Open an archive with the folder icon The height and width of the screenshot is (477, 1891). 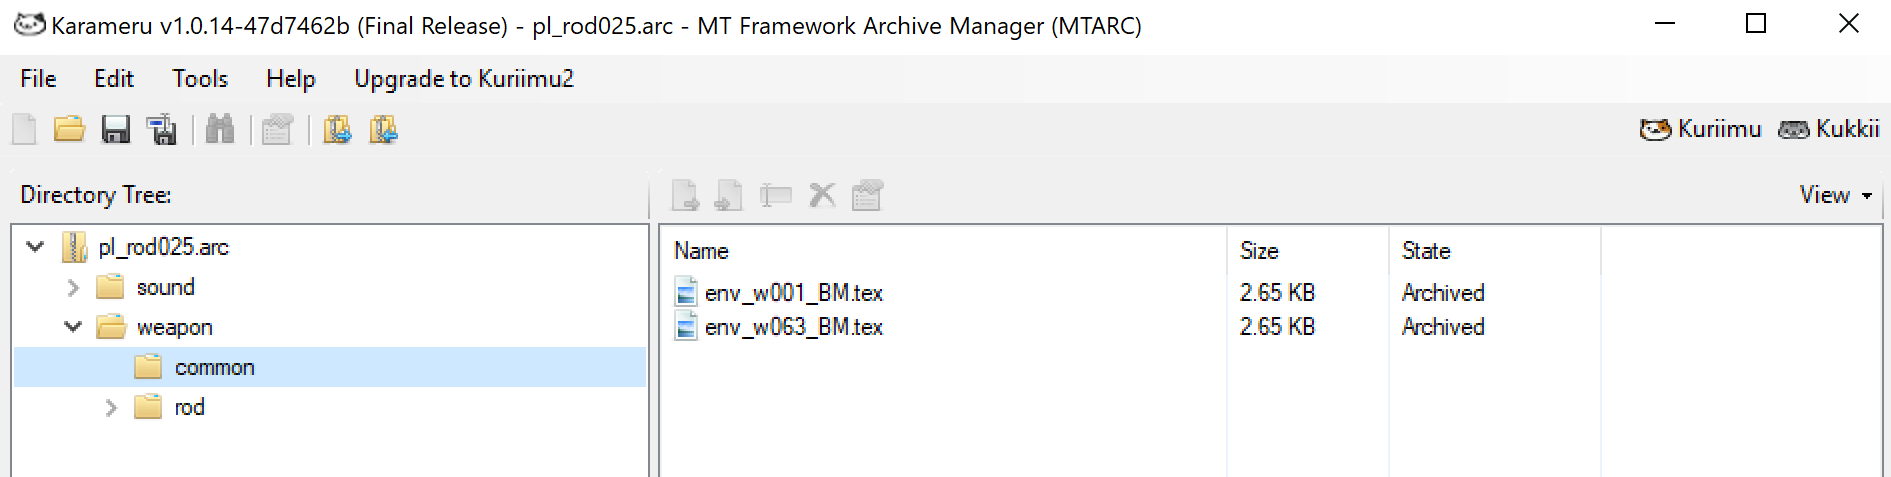[69, 130]
